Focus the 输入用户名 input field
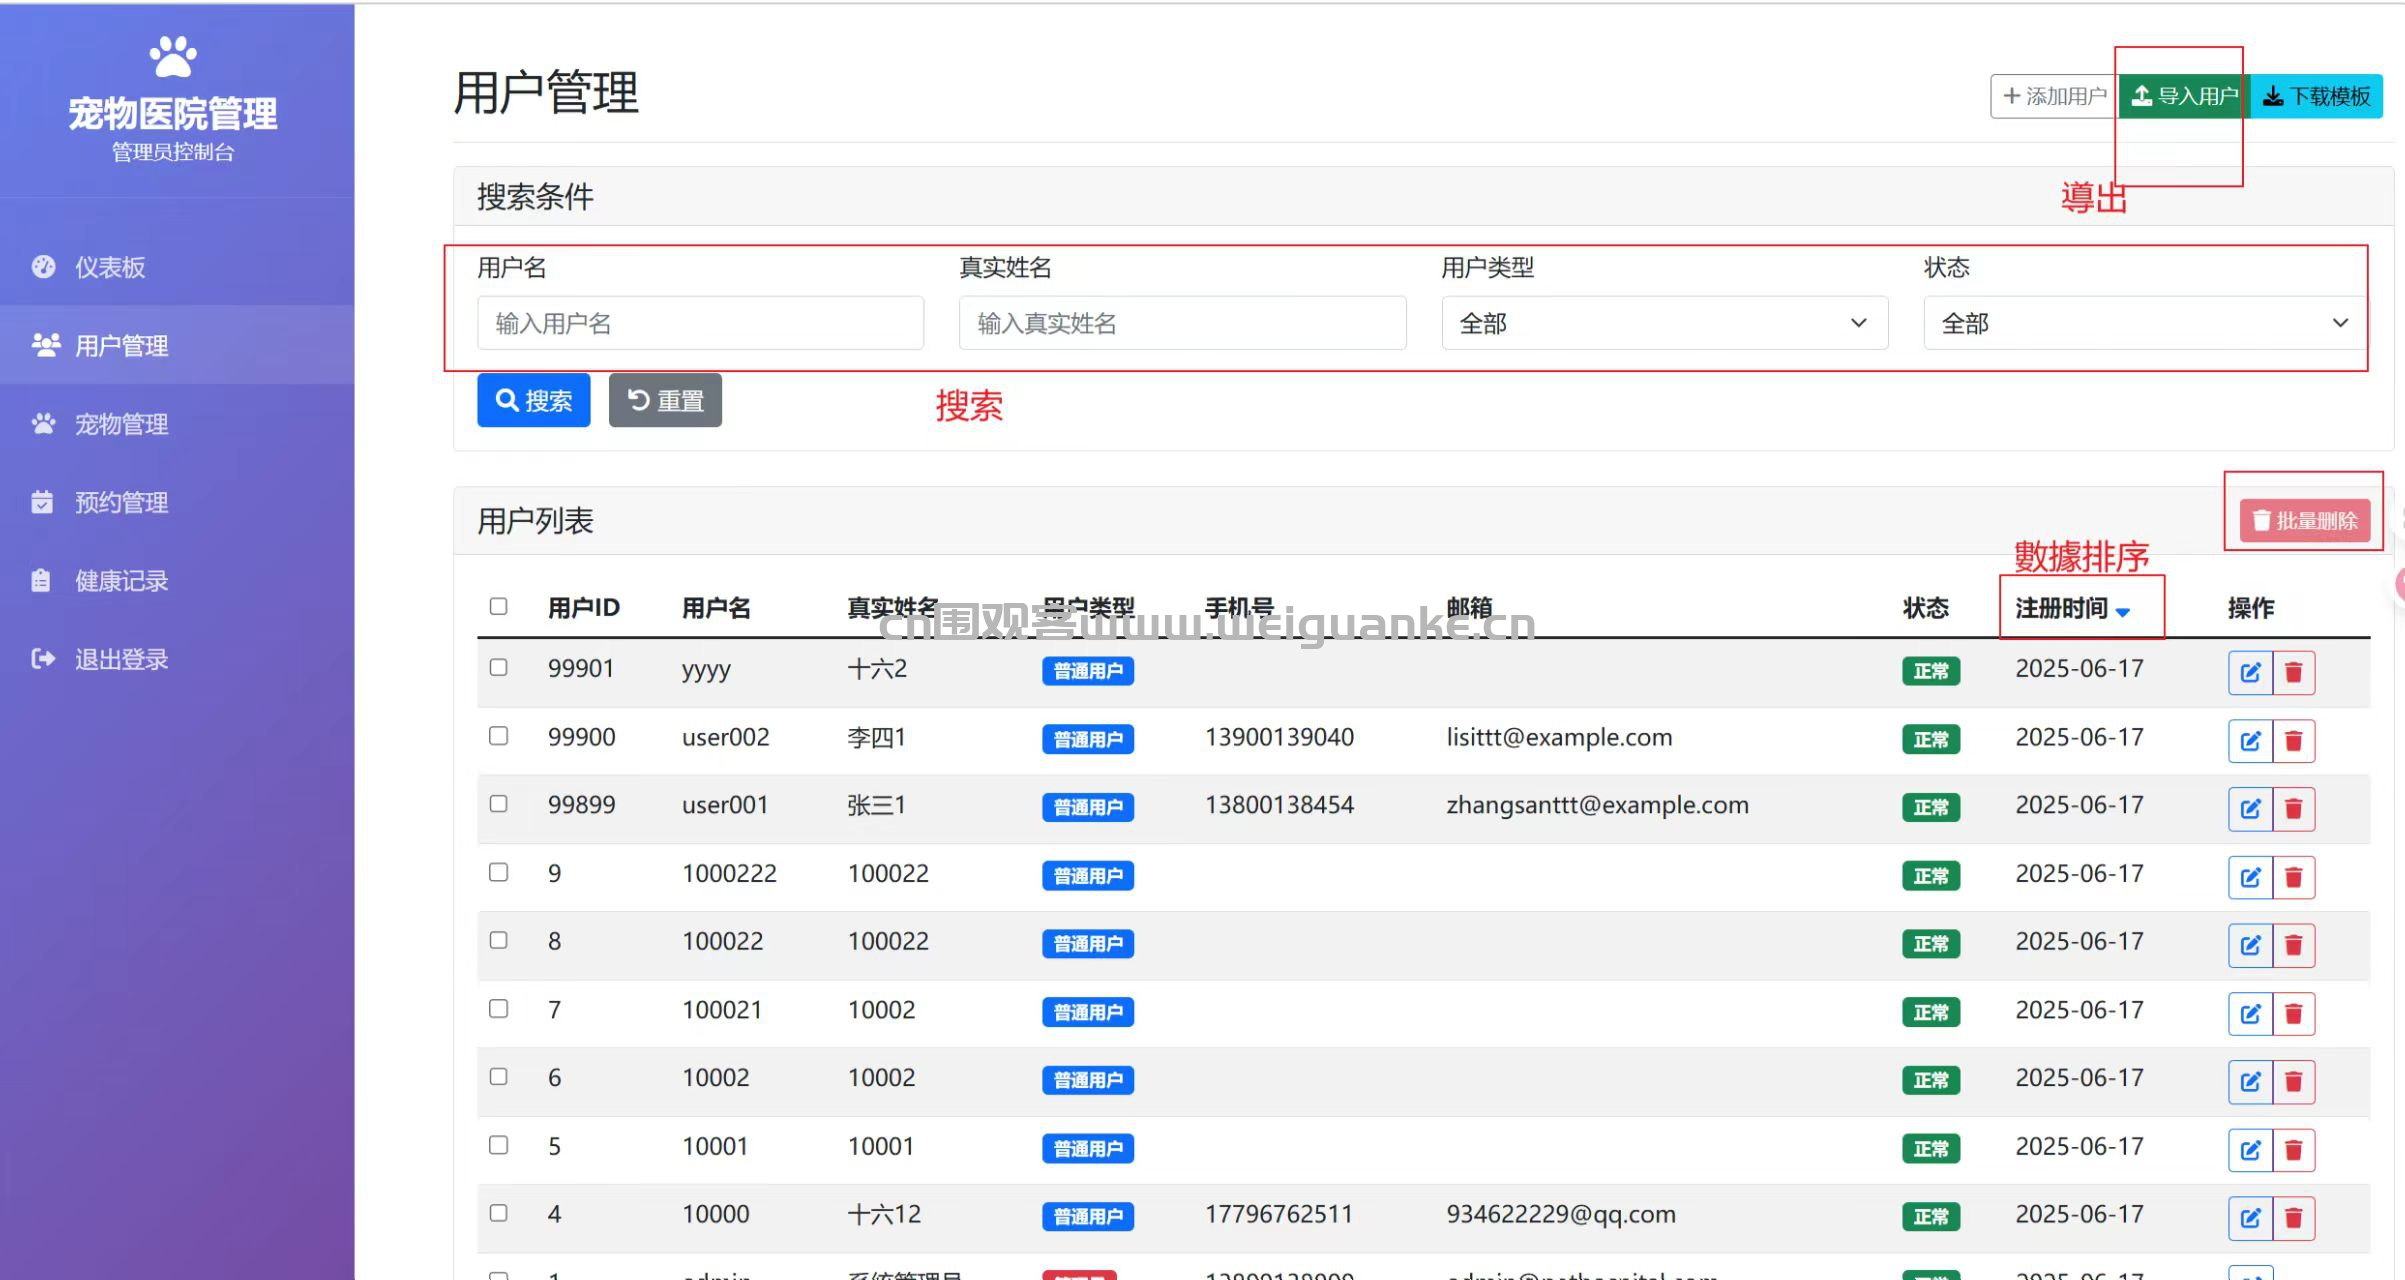 pyautogui.click(x=700, y=323)
